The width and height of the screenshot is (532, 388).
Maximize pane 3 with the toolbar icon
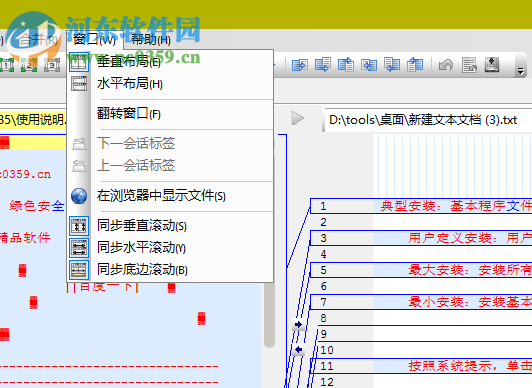tap(52, 64)
